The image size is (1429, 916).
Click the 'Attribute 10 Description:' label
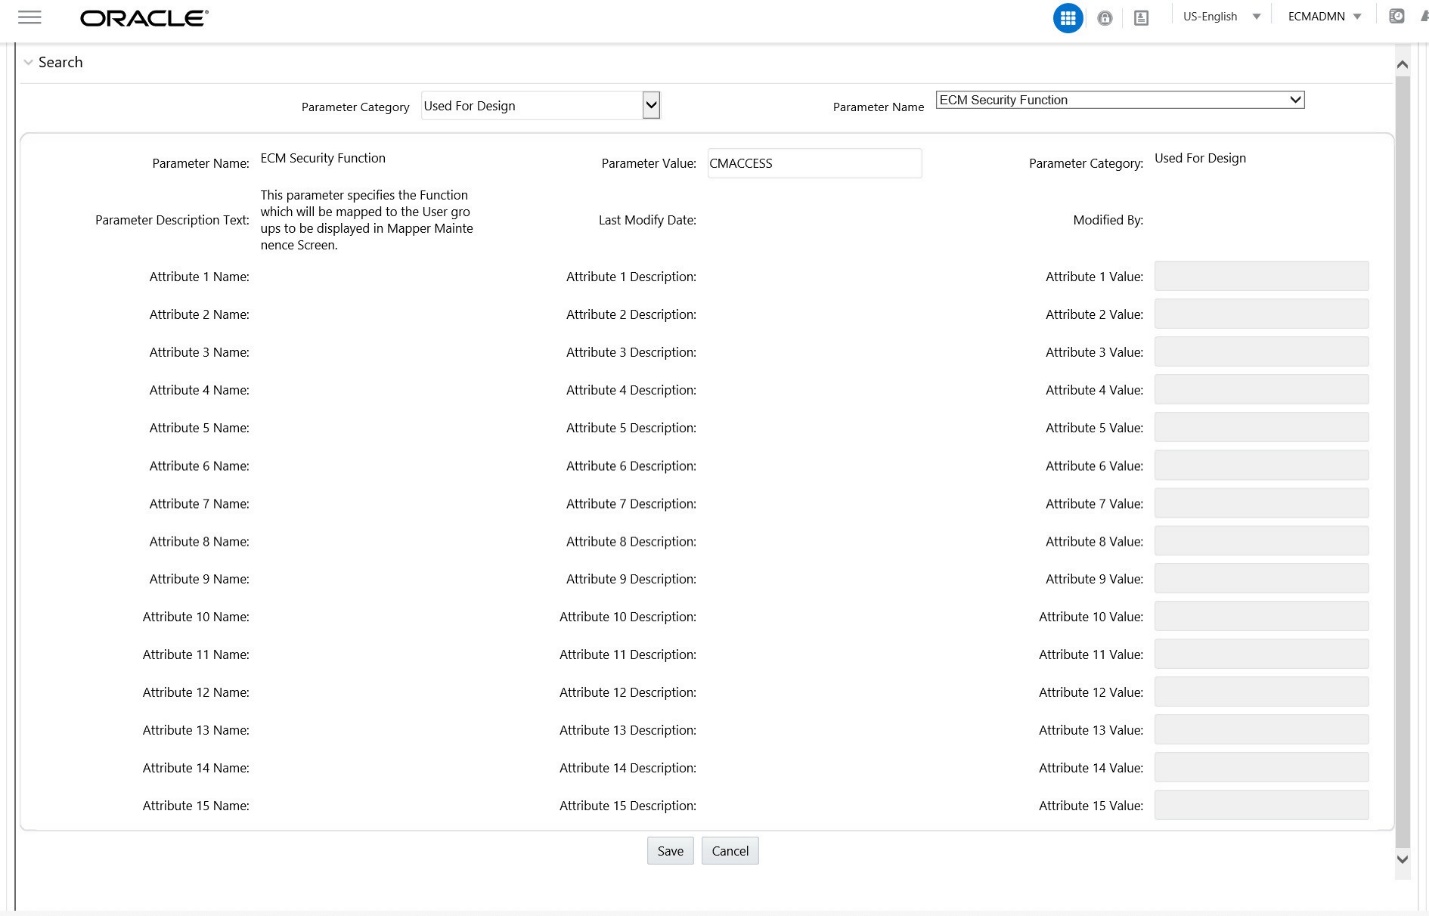tap(628, 616)
